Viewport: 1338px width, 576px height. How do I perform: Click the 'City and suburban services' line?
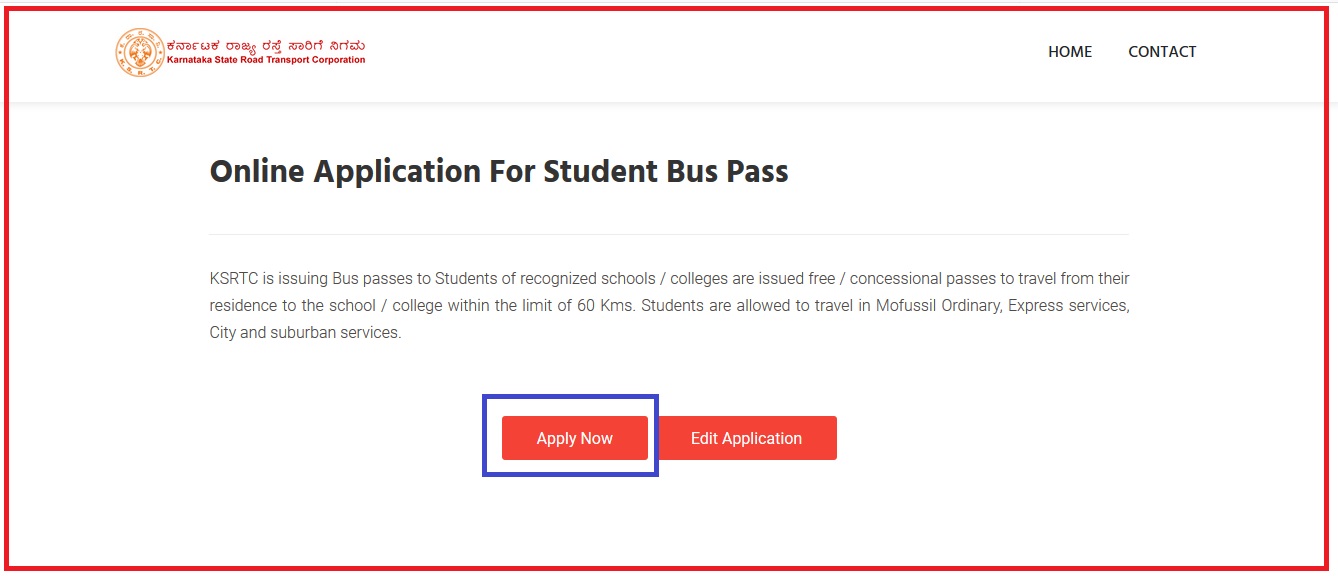pyautogui.click(x=305, y=333)
